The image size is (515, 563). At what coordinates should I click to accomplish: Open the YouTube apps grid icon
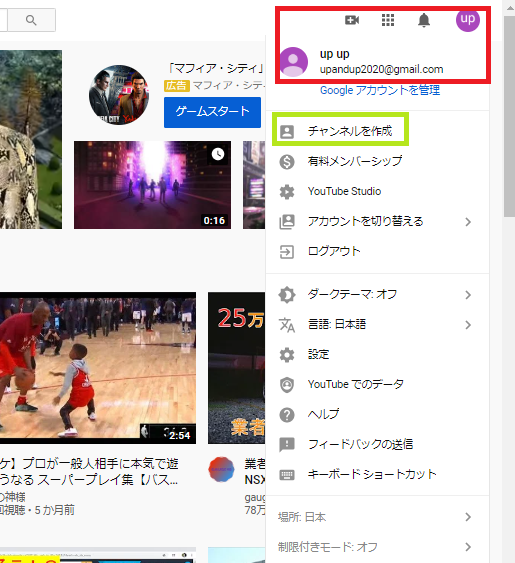click(x=388, y=20)
